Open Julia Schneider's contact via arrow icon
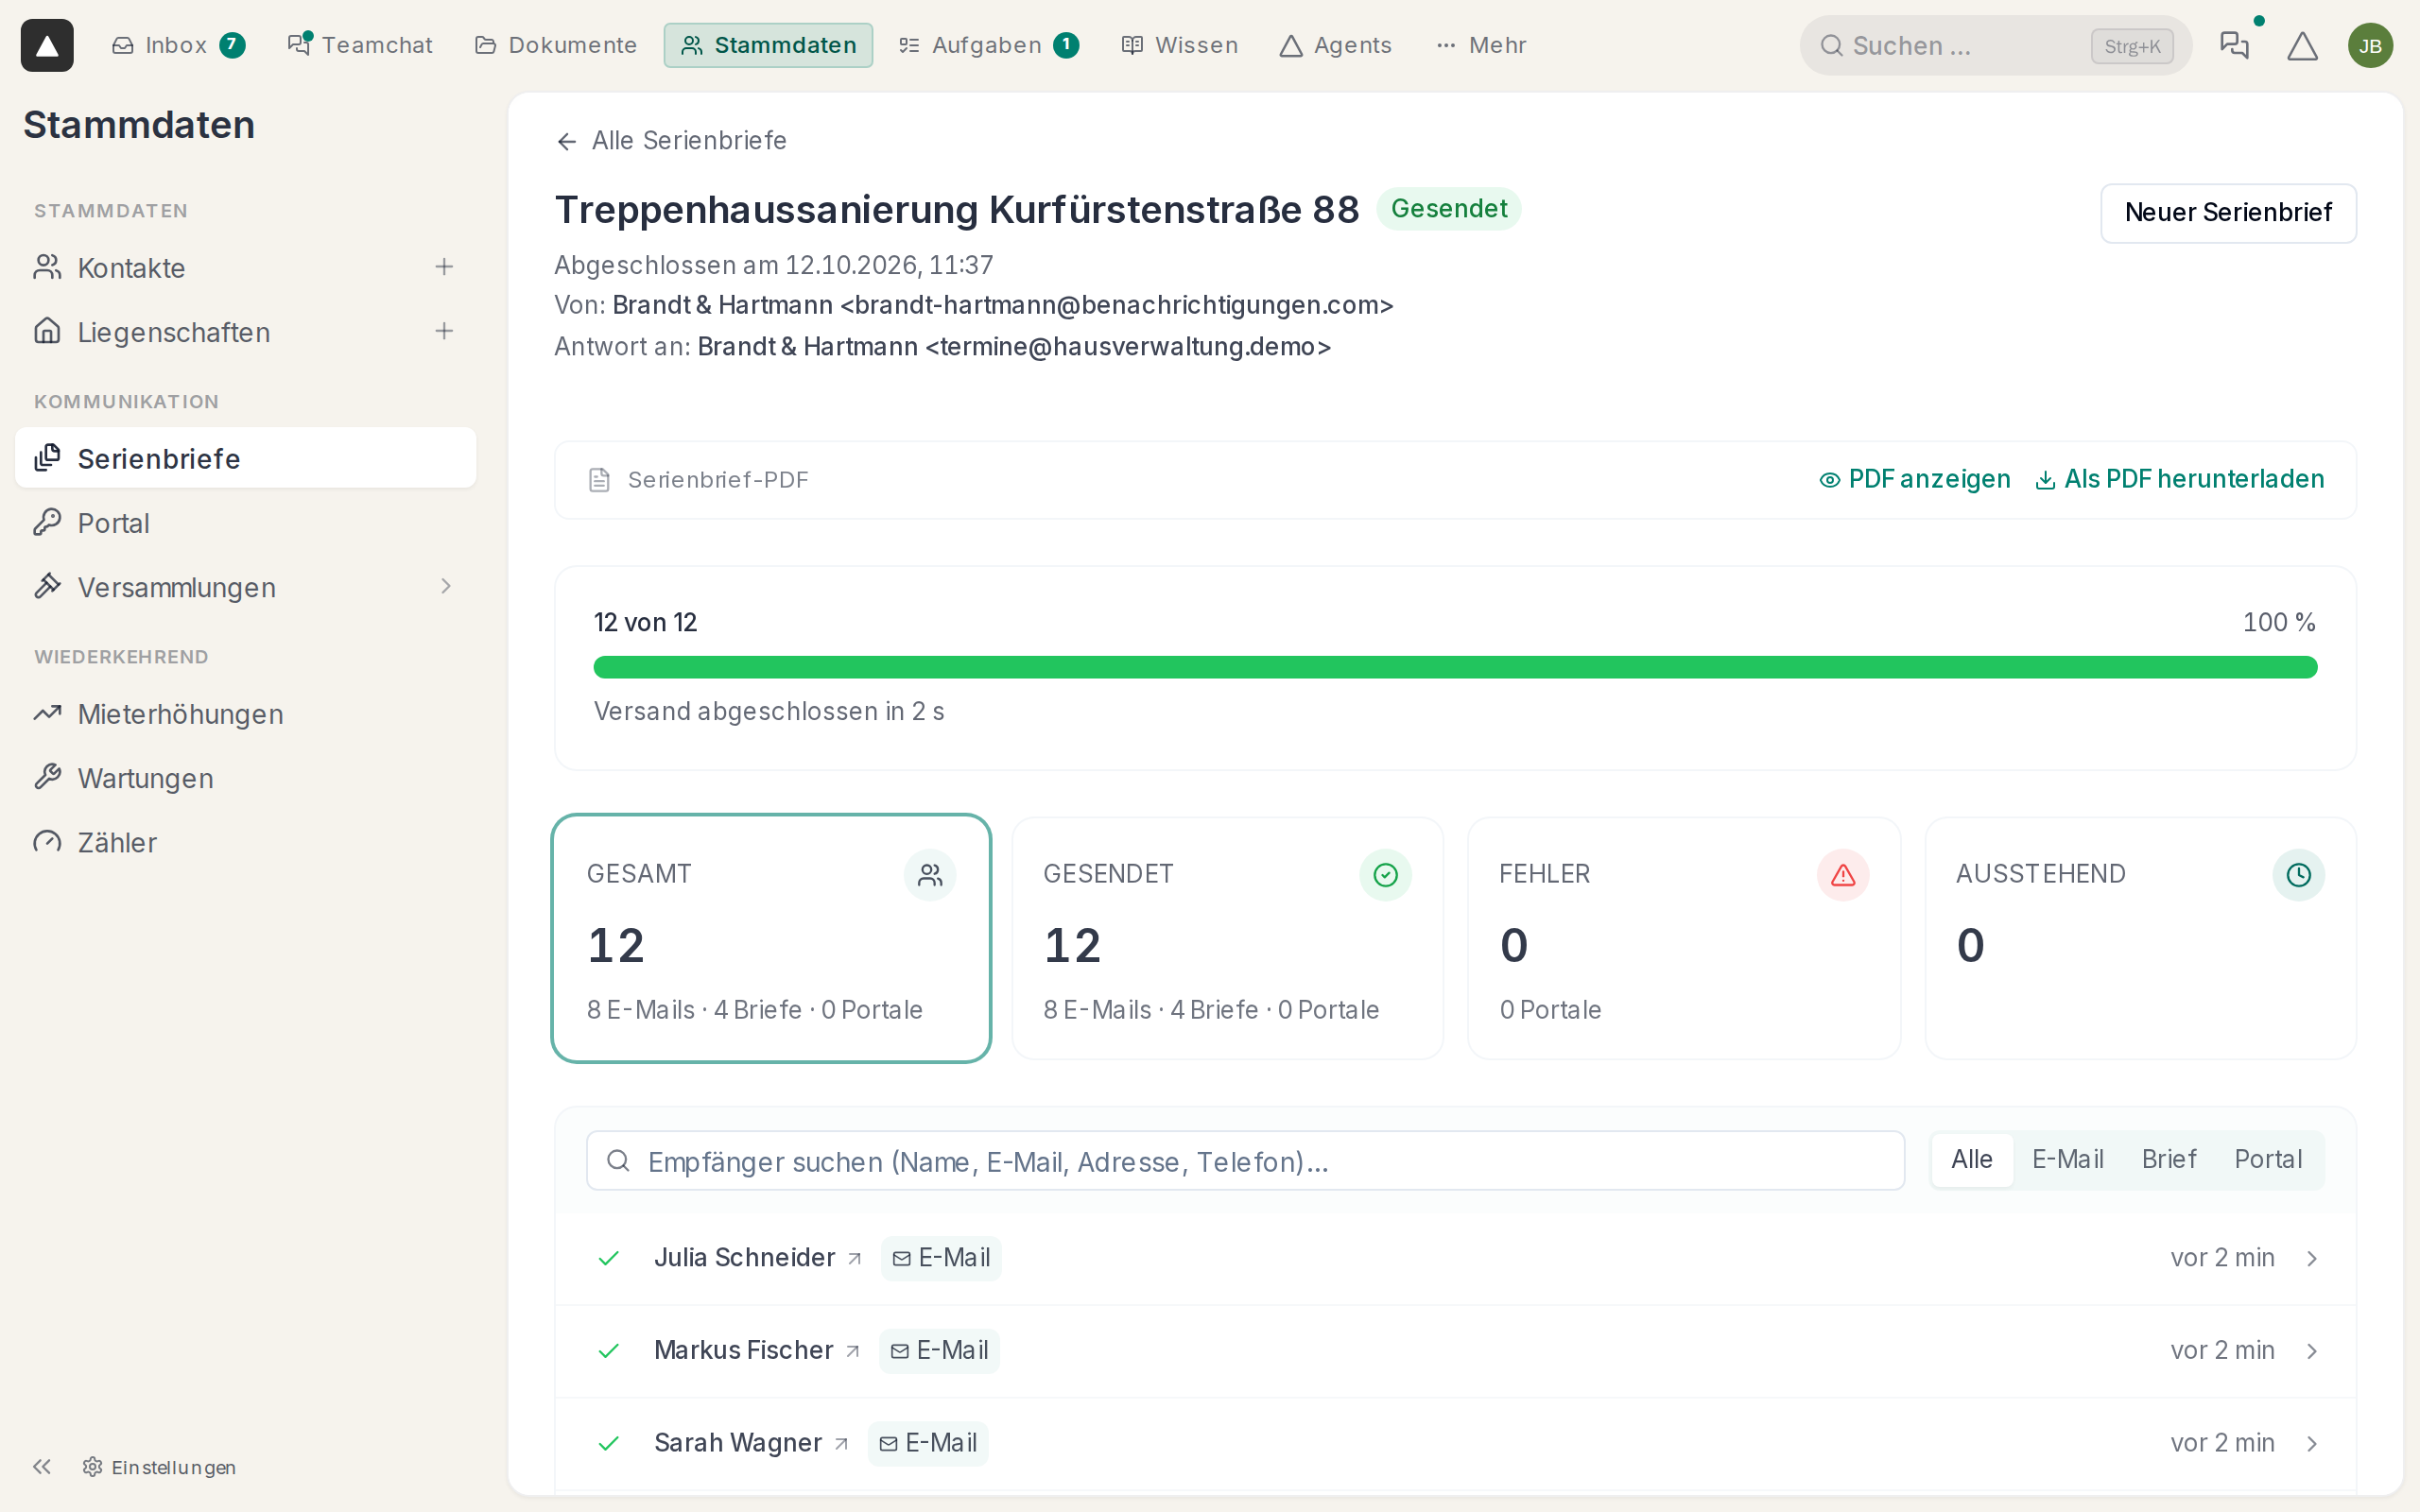Screen dimensions: 2420x1512 (854, 1259)
